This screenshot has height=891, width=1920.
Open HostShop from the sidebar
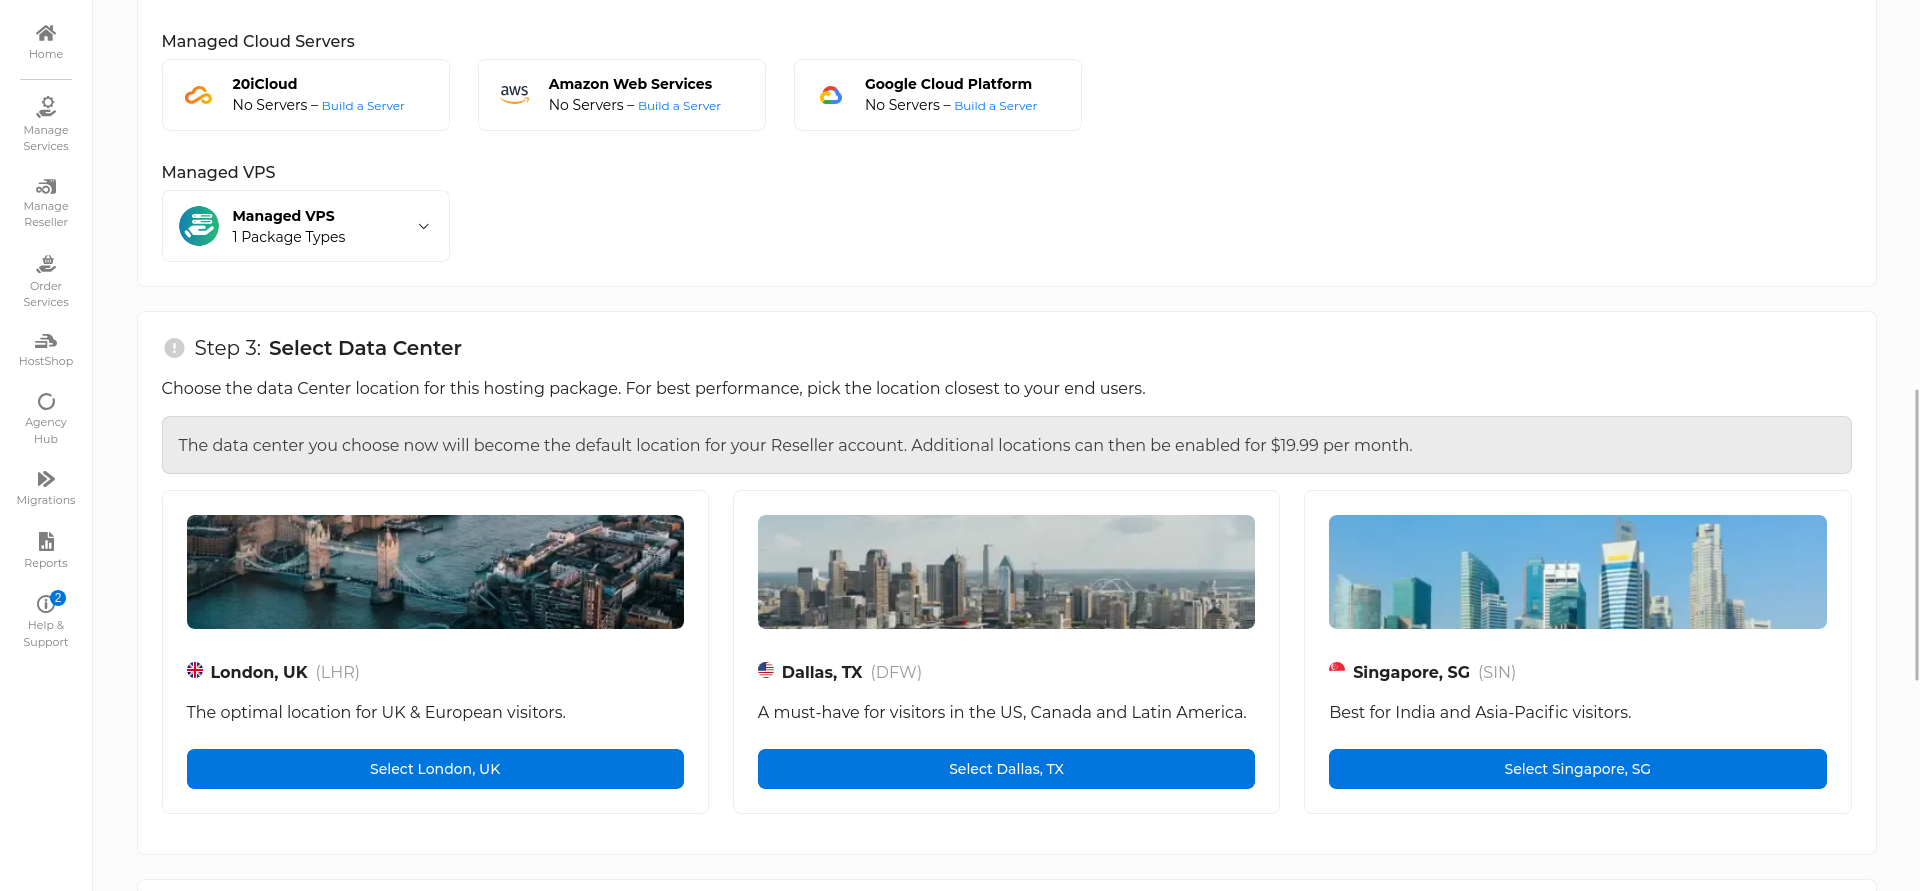(x=46, y=350)
